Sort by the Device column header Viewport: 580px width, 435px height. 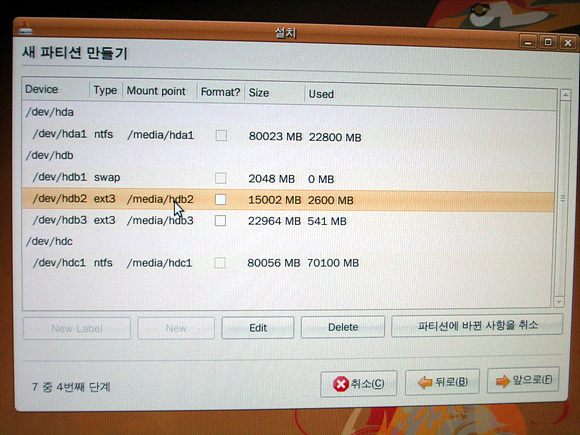[56, 90]
